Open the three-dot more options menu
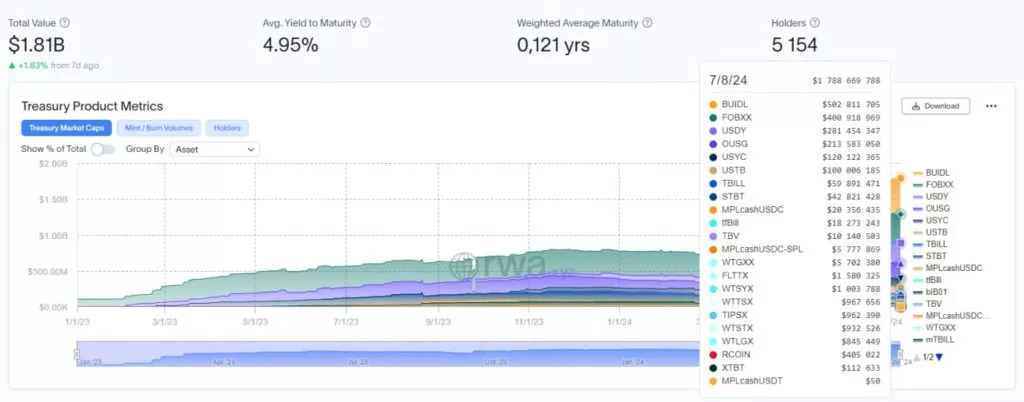This screenshot has height=402, width=1024. (x=991, y=106)
